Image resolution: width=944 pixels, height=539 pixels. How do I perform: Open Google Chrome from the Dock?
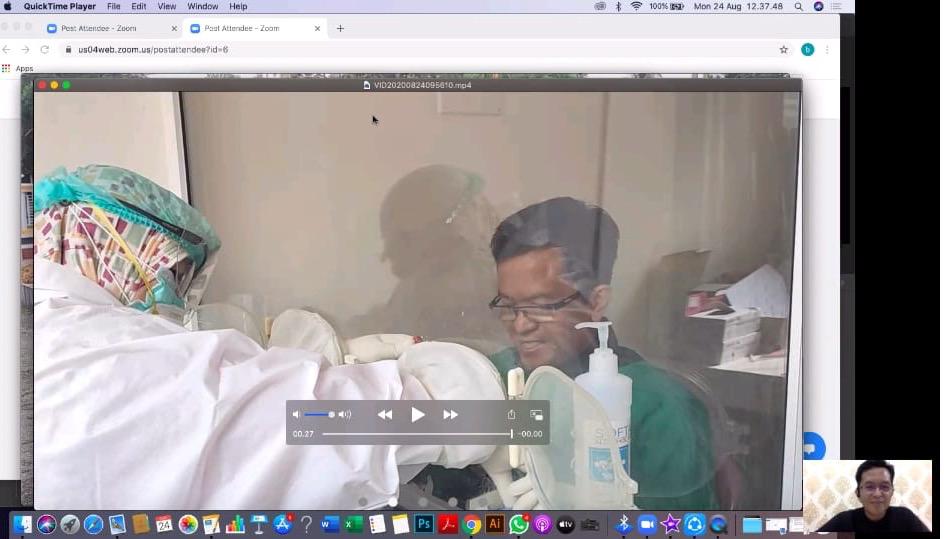coord(472,524)
